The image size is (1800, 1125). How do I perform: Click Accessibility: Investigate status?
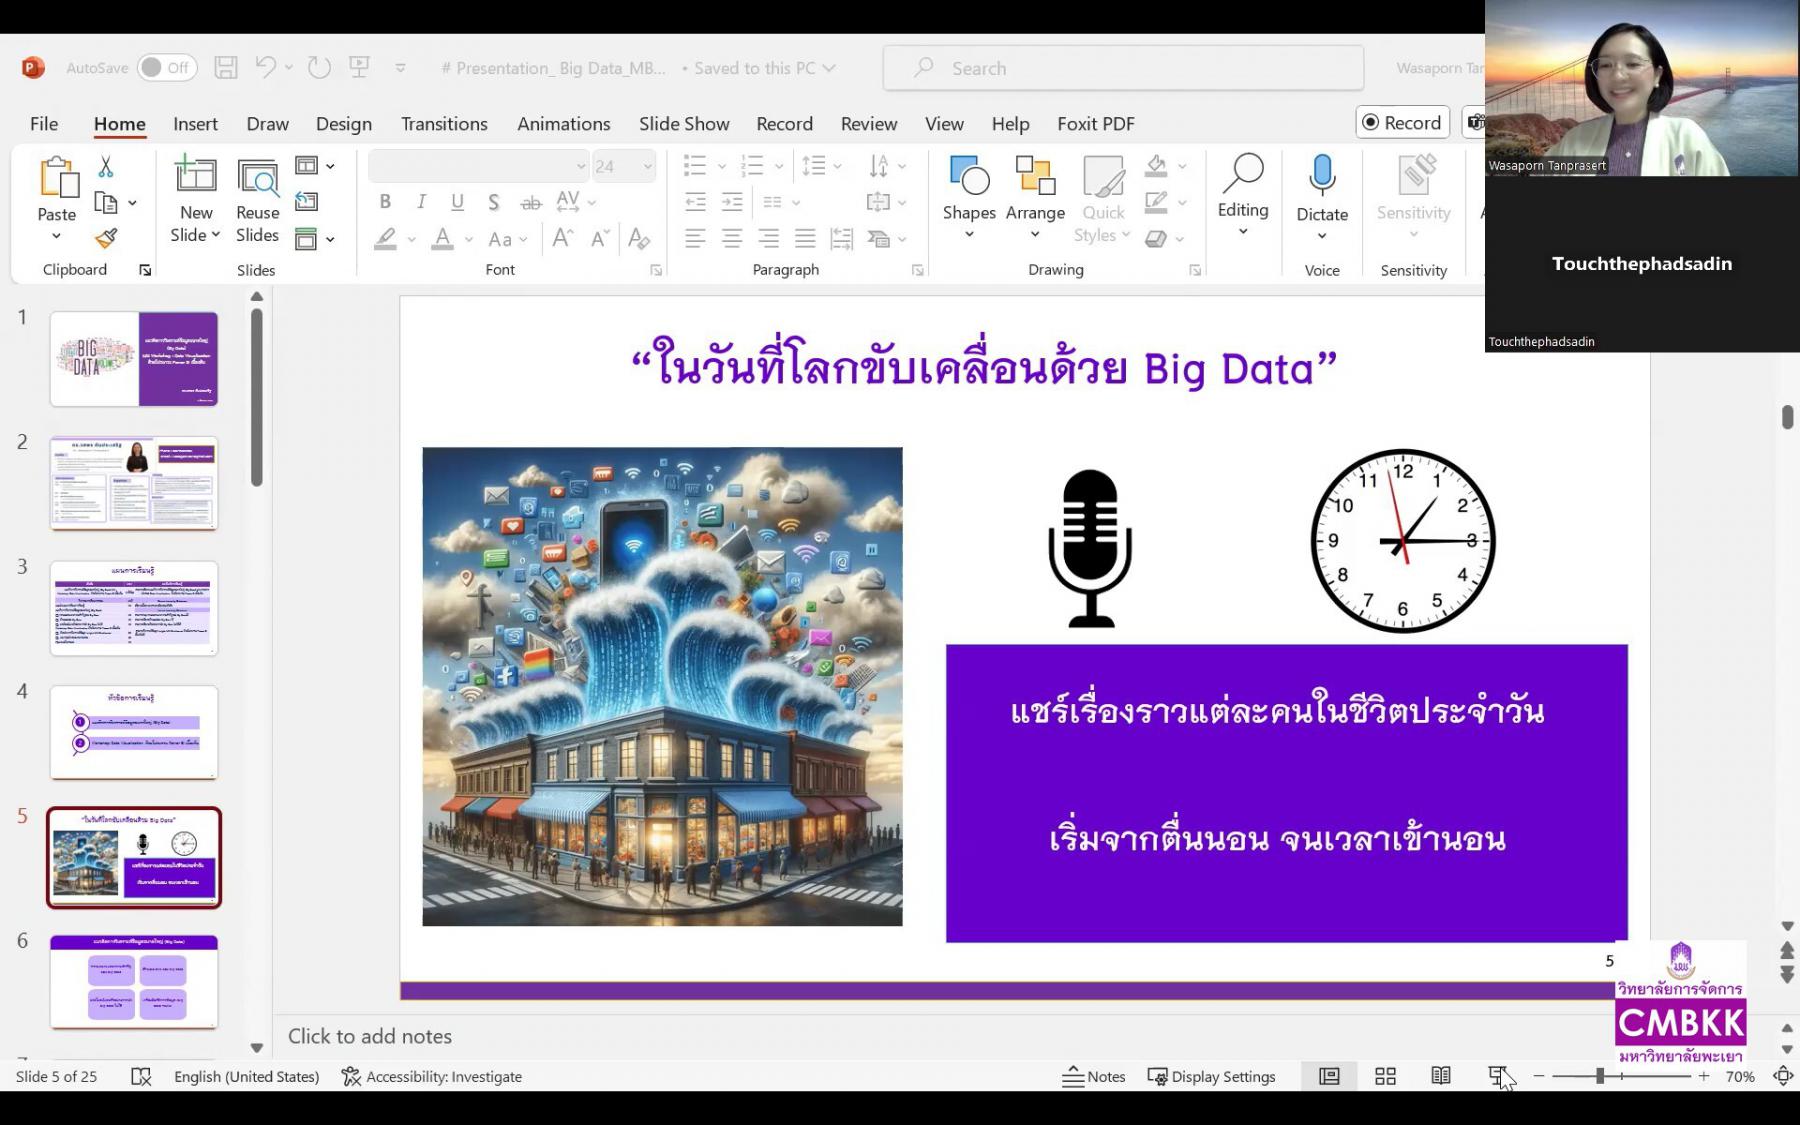432,1076
